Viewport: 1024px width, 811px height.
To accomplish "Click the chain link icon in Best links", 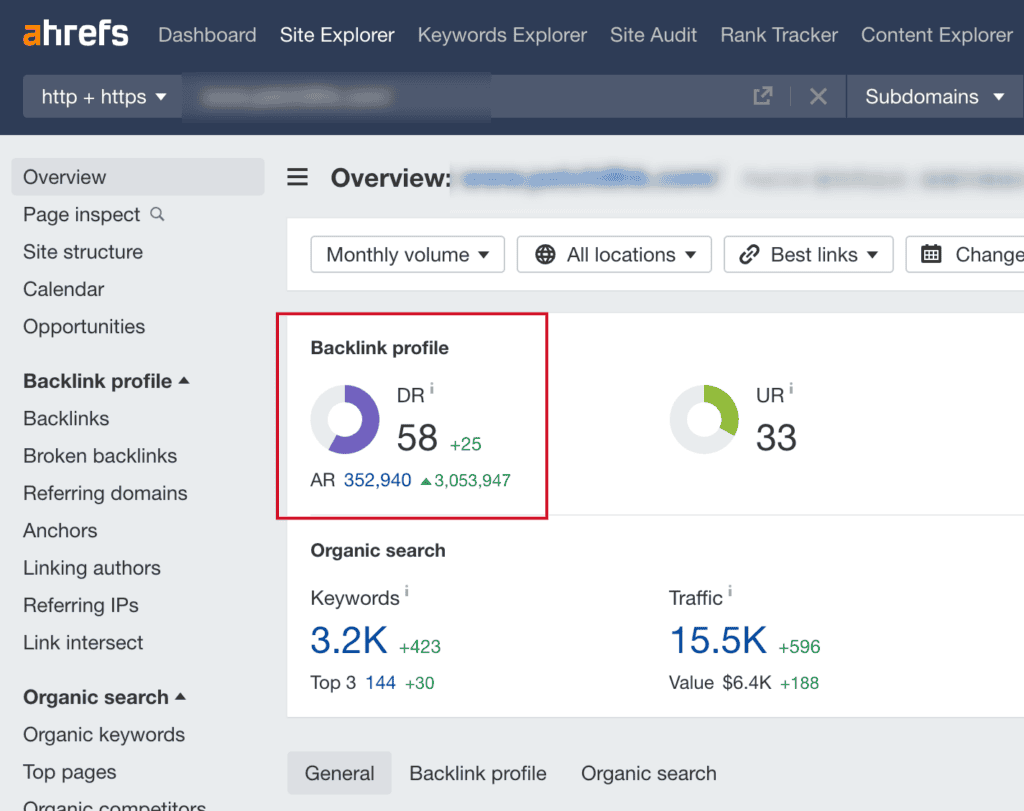I will click(749, 254).
